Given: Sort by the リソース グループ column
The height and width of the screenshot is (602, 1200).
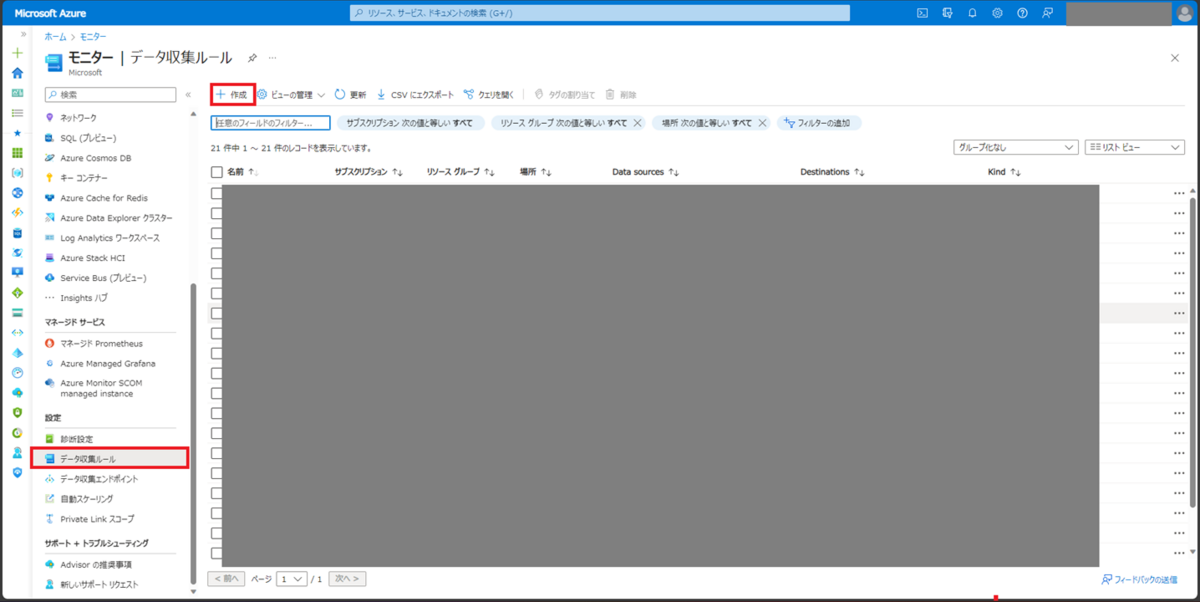Looking at the screenshot, I should [460, 172].
